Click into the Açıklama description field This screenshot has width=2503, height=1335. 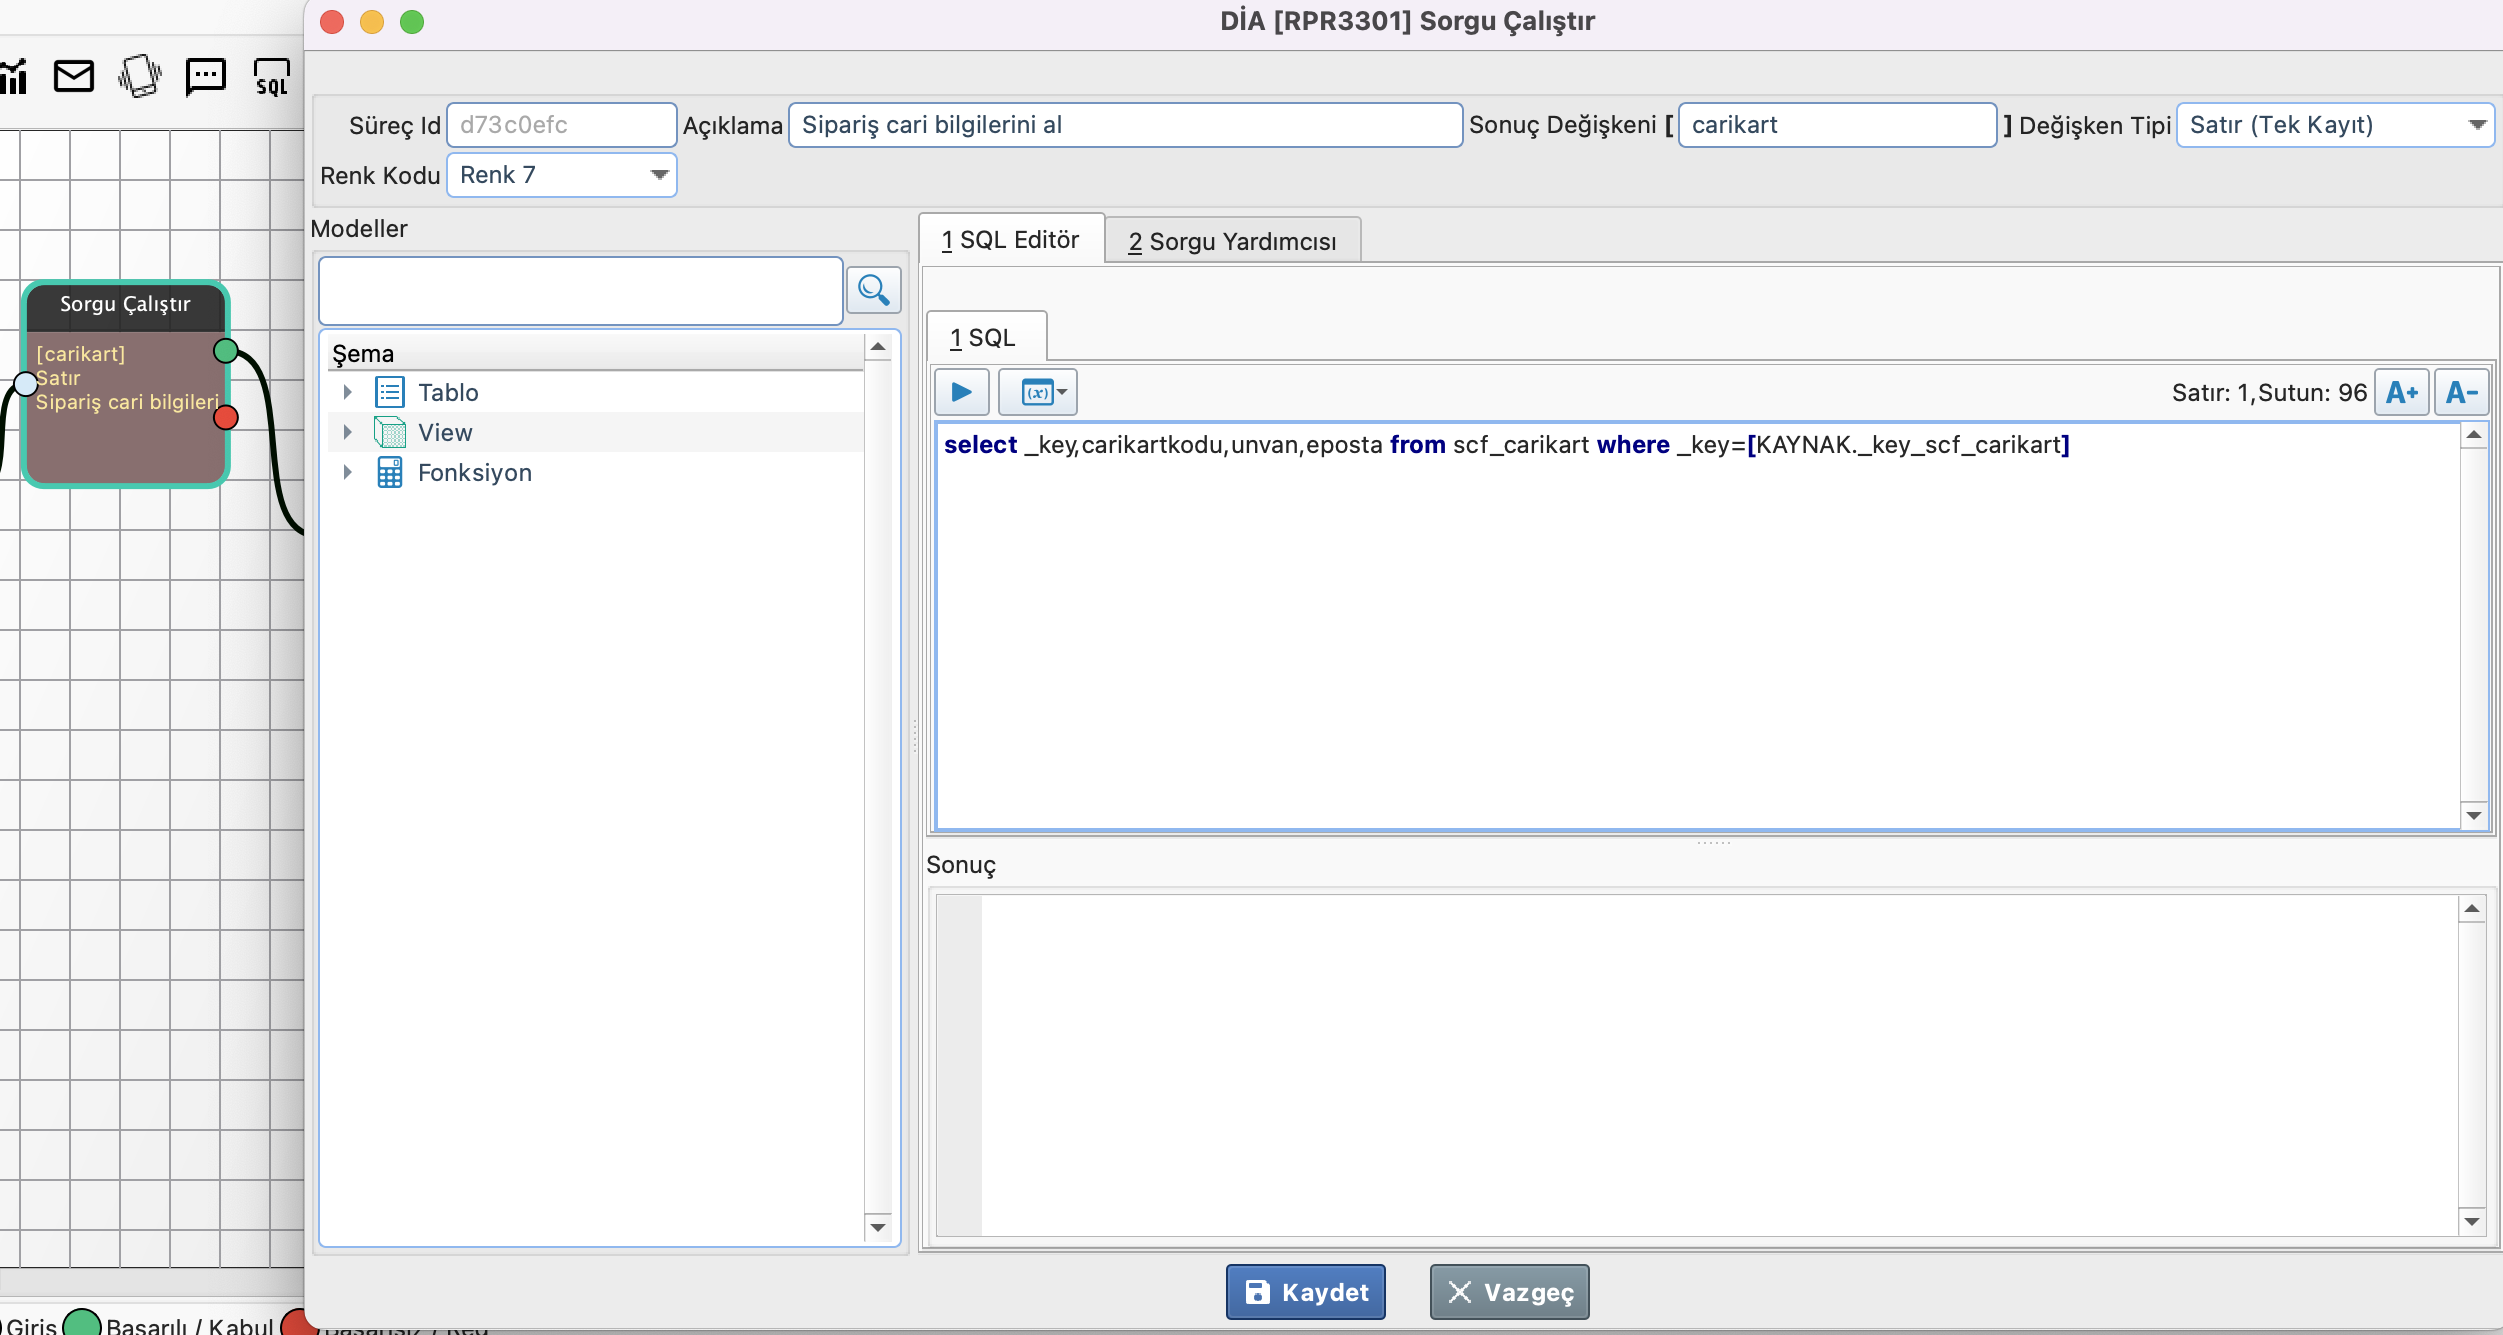(1124, 125)
